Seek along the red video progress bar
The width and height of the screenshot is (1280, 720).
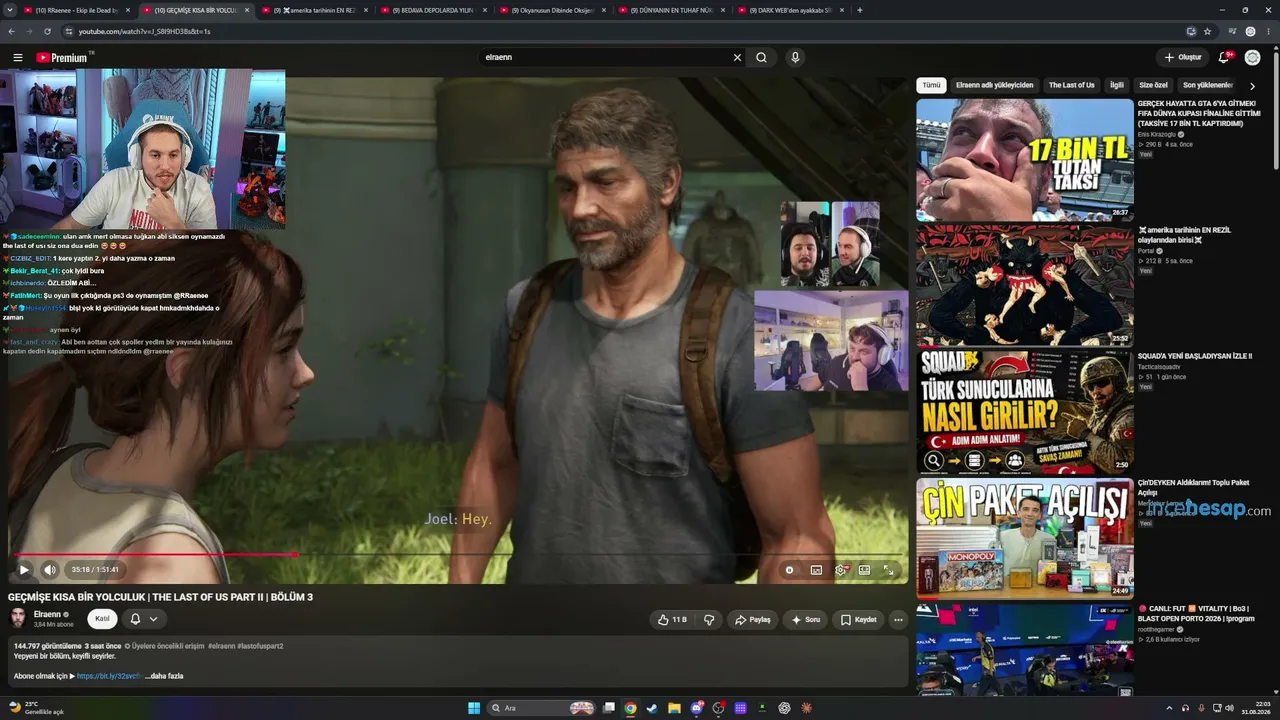pos(459,554)
